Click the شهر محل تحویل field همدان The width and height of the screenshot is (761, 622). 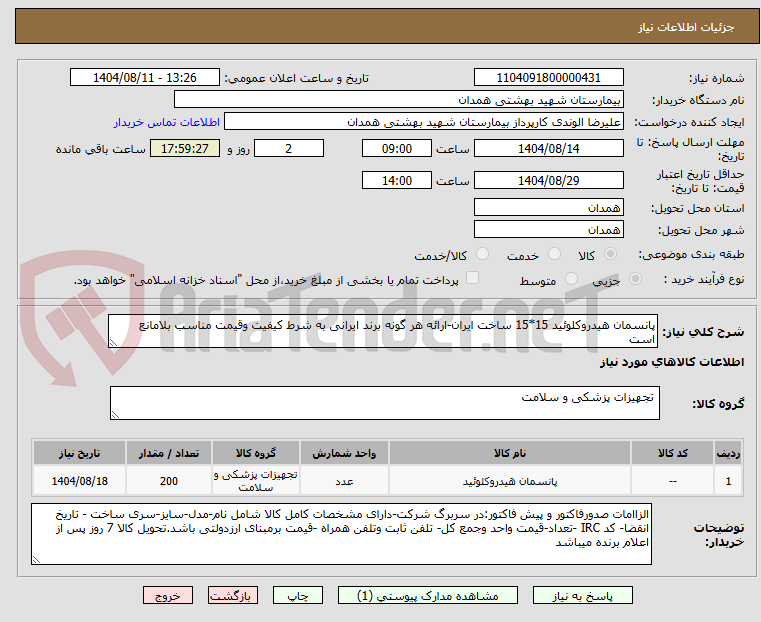tap(548, 229)
